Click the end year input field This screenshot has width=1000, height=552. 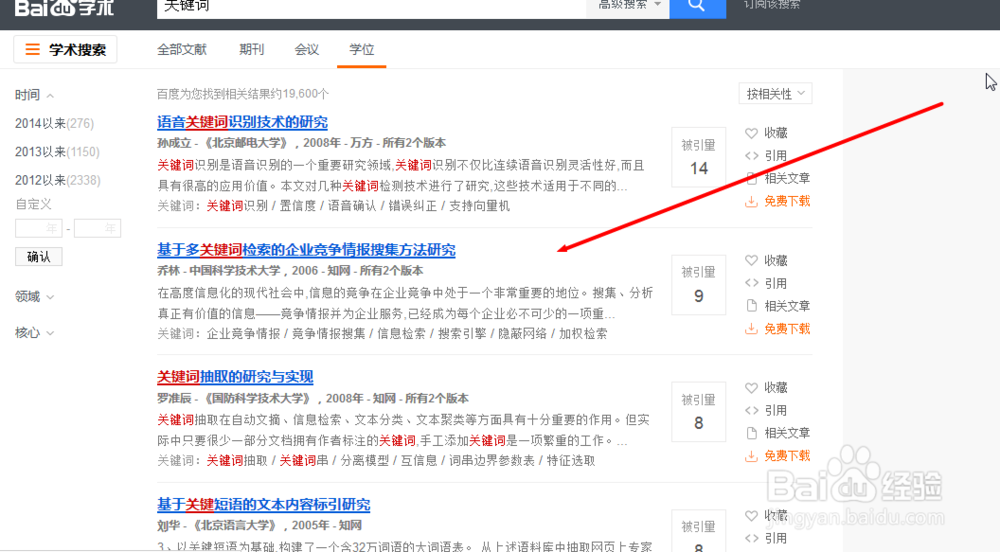coord(97,228)
